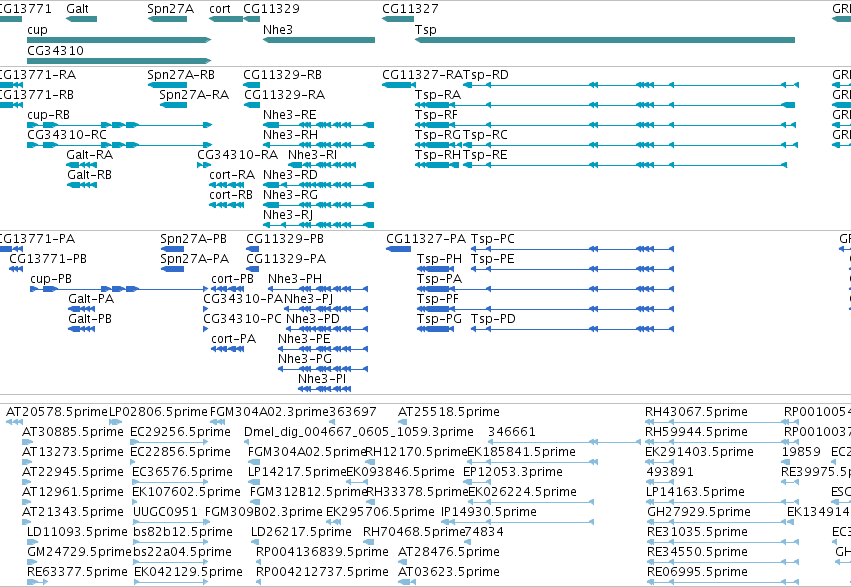Click the LD26217.5prime EST label
Screen dimensions: 851x587
coord(301,532)
